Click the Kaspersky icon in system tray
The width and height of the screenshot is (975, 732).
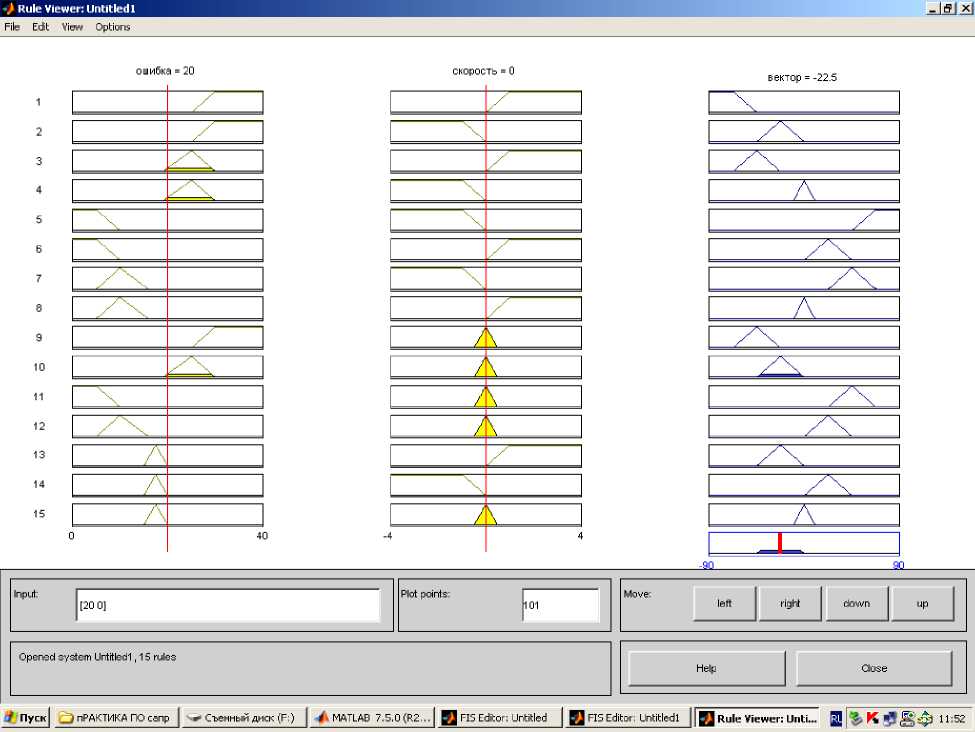871,718
